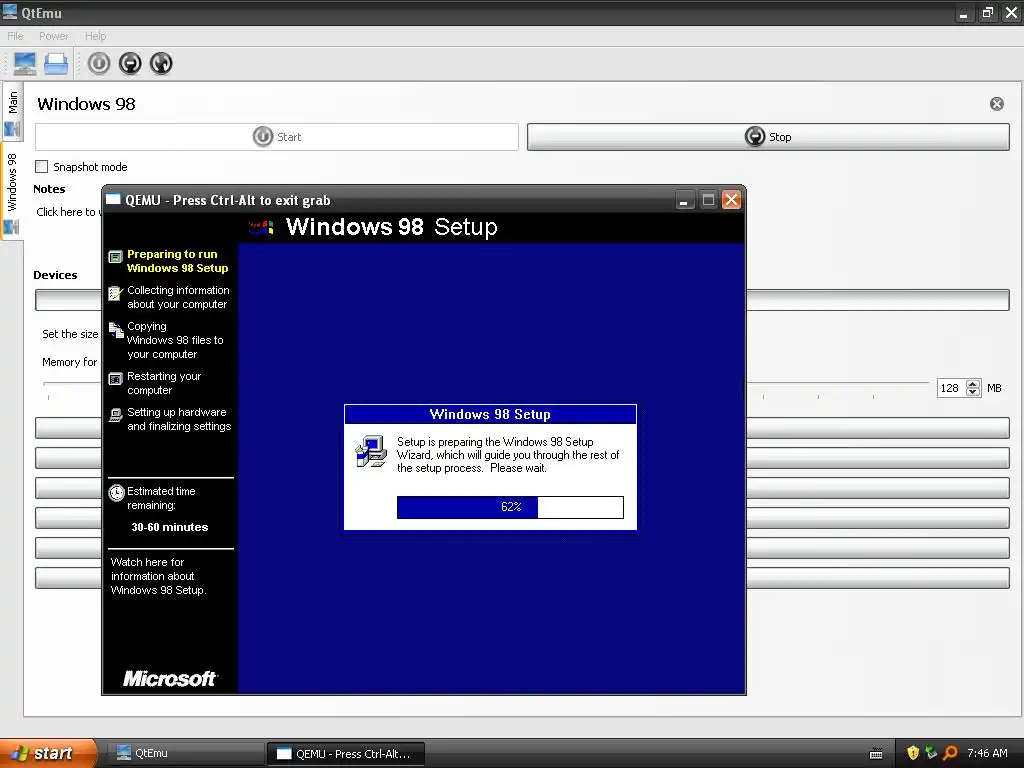Image resolution: width=1024 pixels, height=768 pixels.
Task: Click 'Collecting information about your computer' step text
Action: (178, 297)
